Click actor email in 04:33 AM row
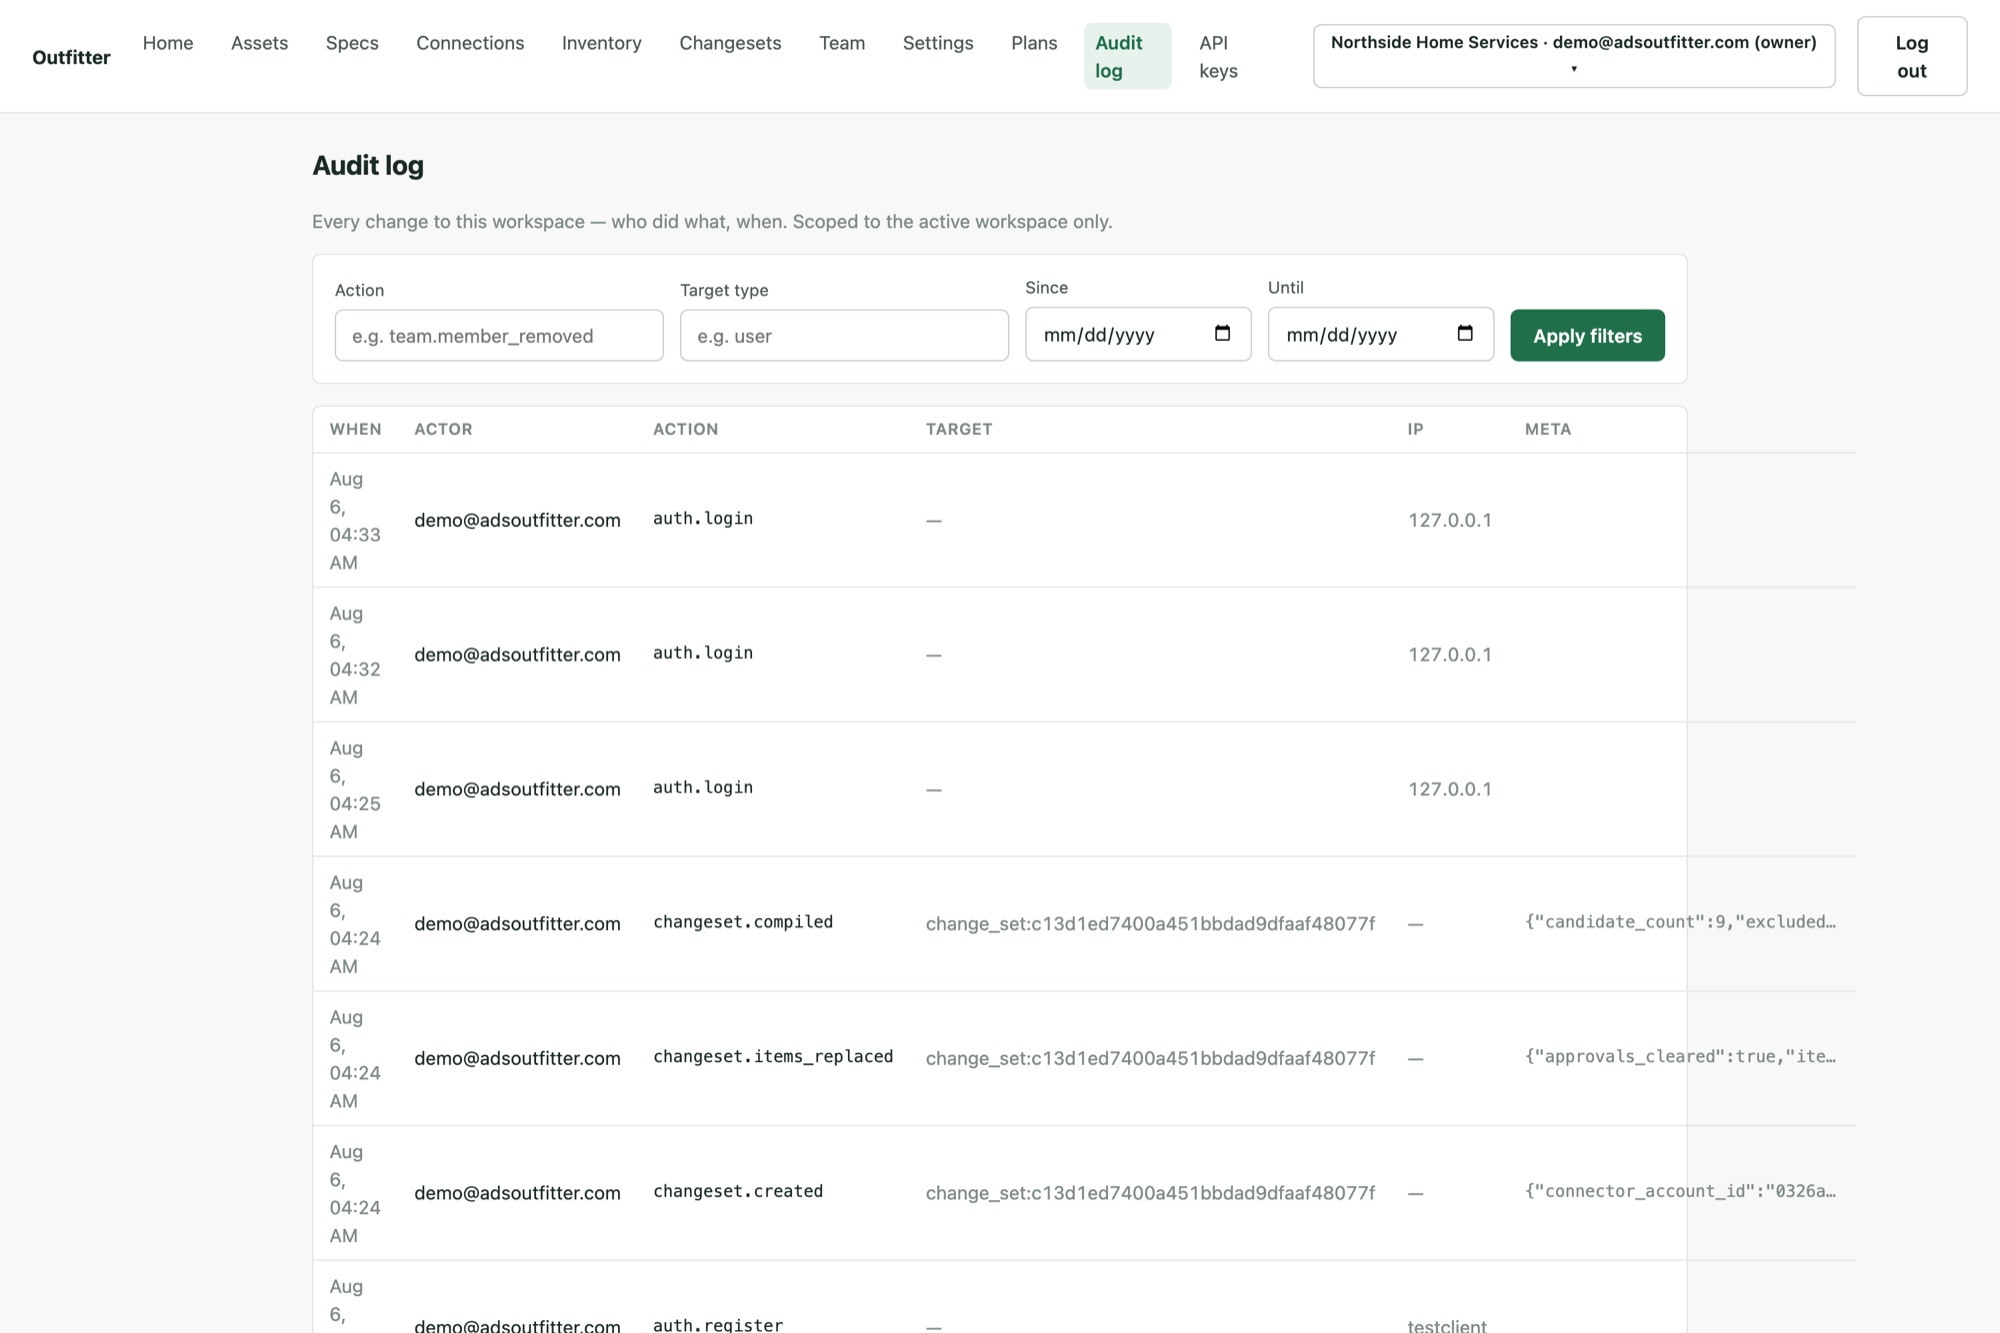The image size is (2000, 1333). coord(517,520)
